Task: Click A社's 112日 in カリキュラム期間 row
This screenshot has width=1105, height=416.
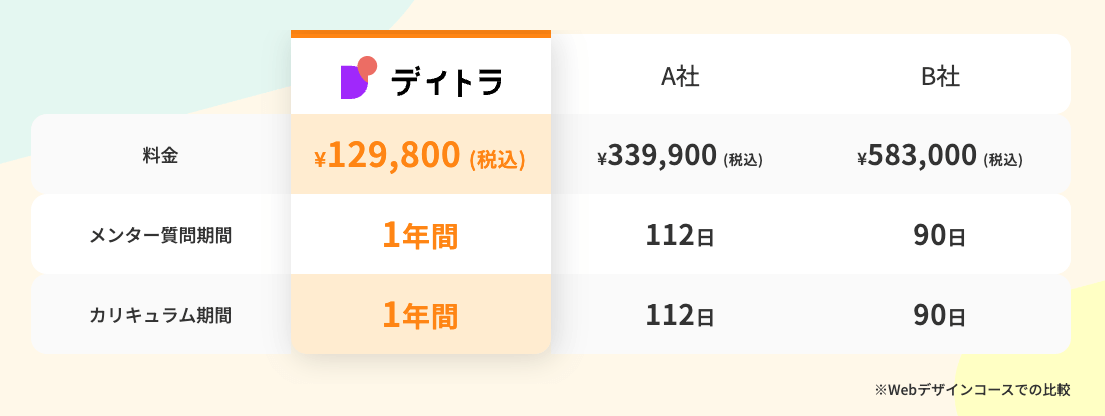Action: [680, 316]
